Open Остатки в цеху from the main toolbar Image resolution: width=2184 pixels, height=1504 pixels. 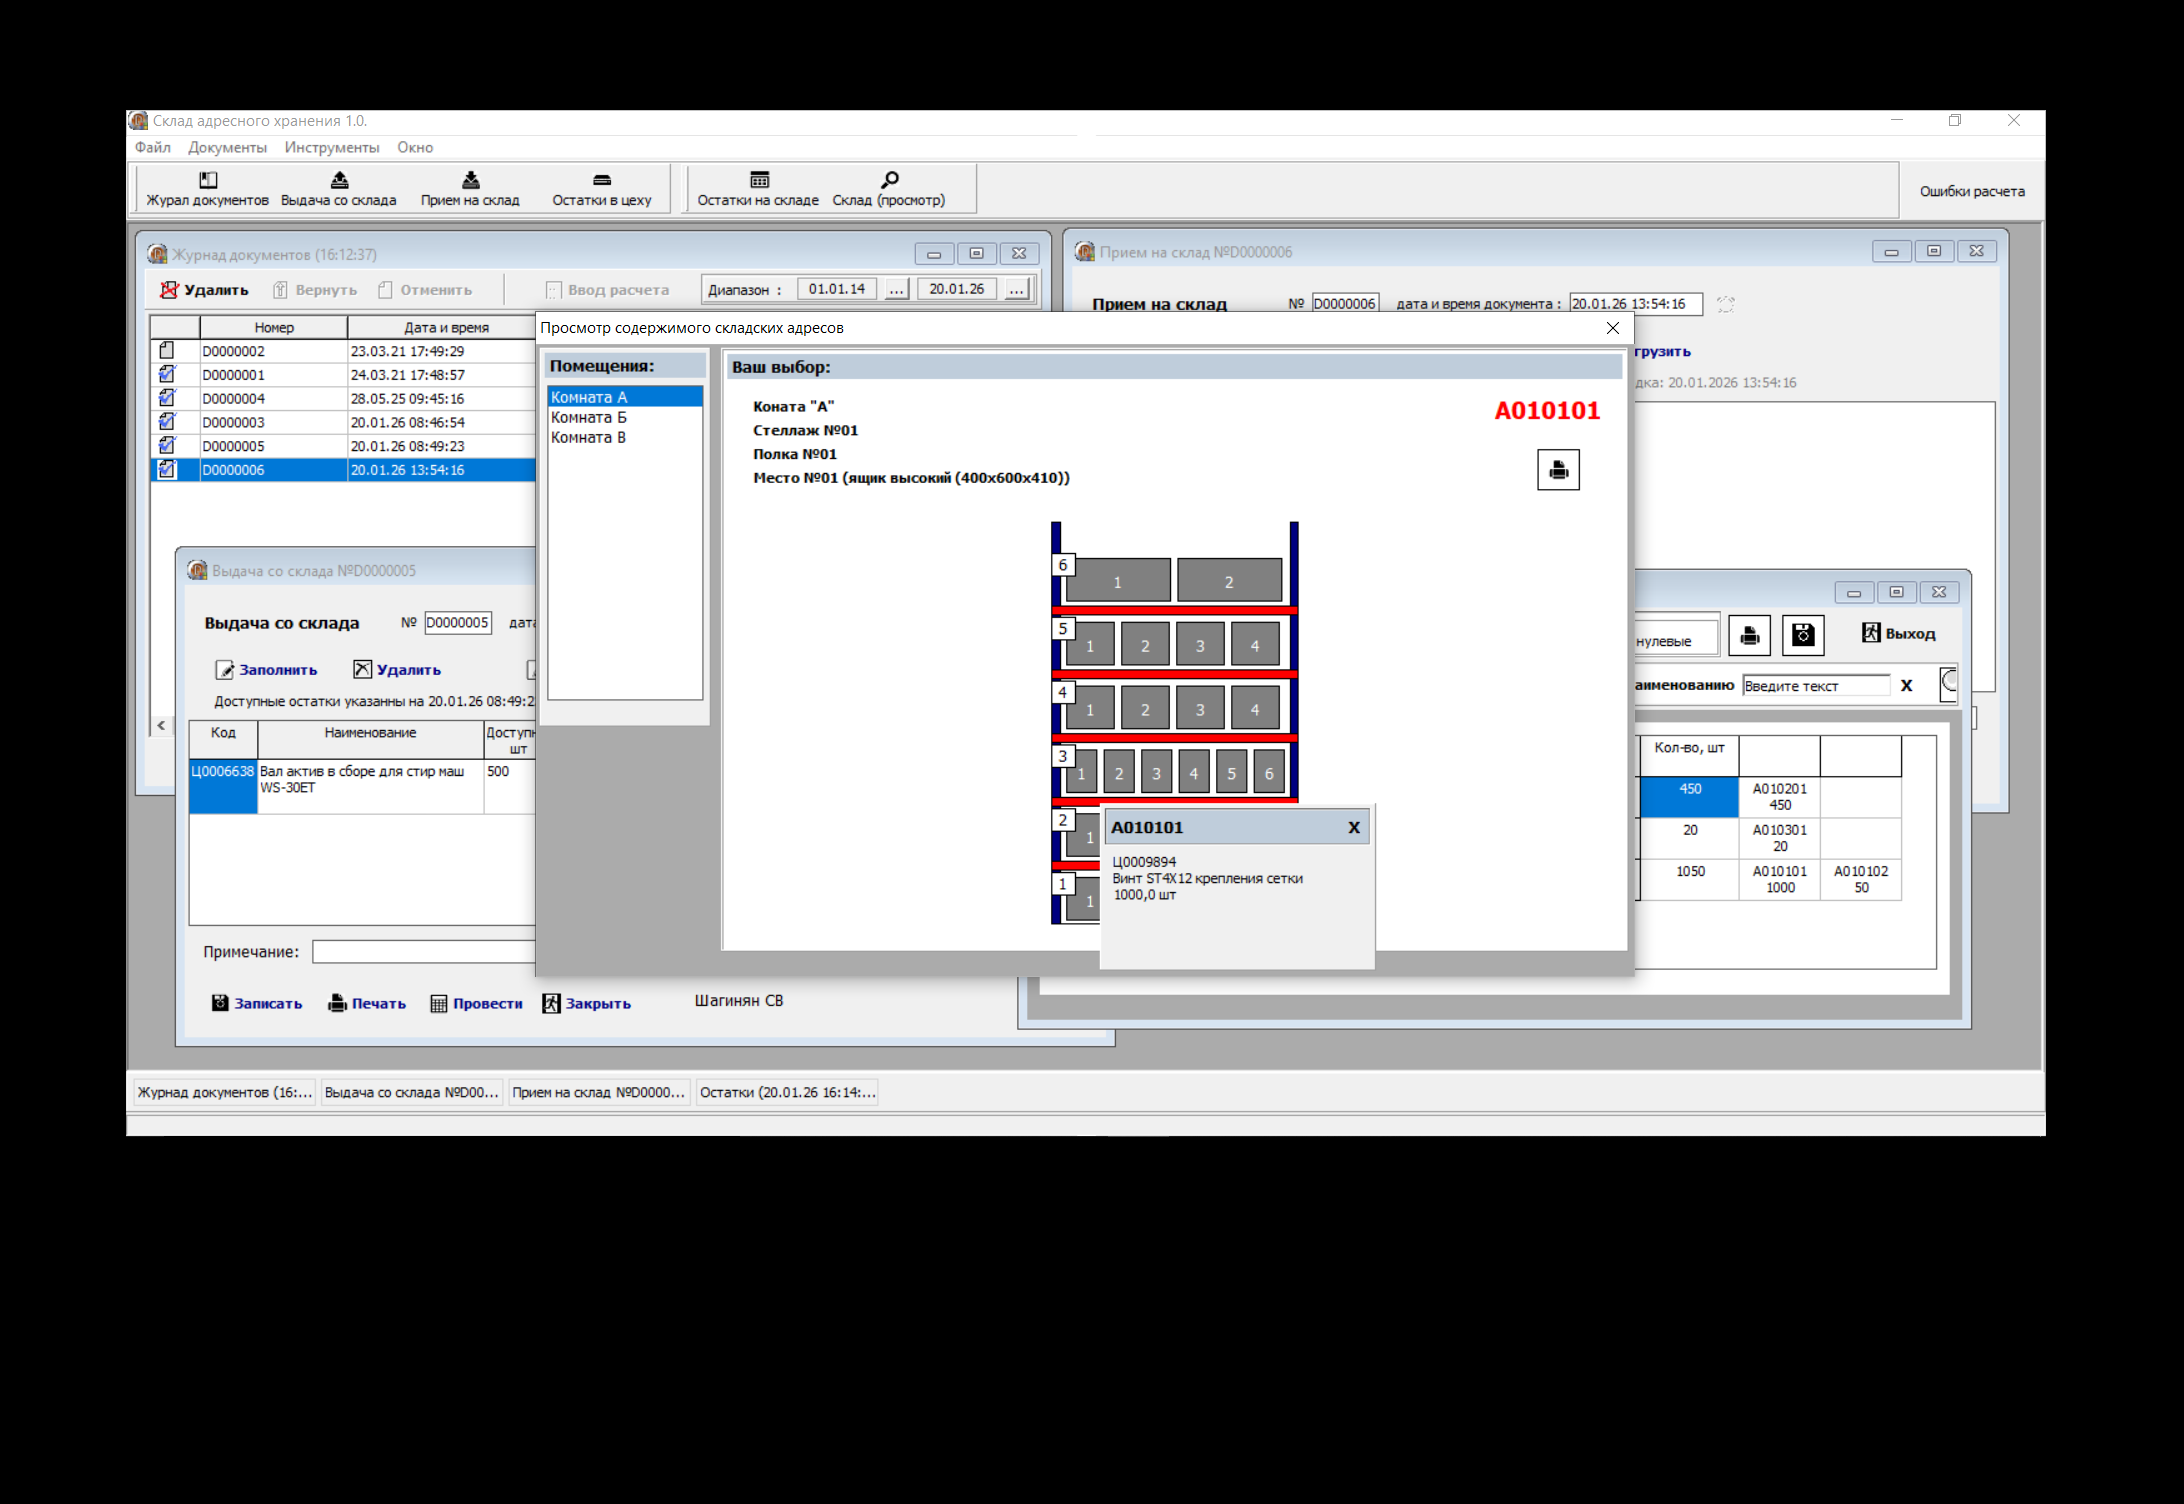[x=602, y=189]
